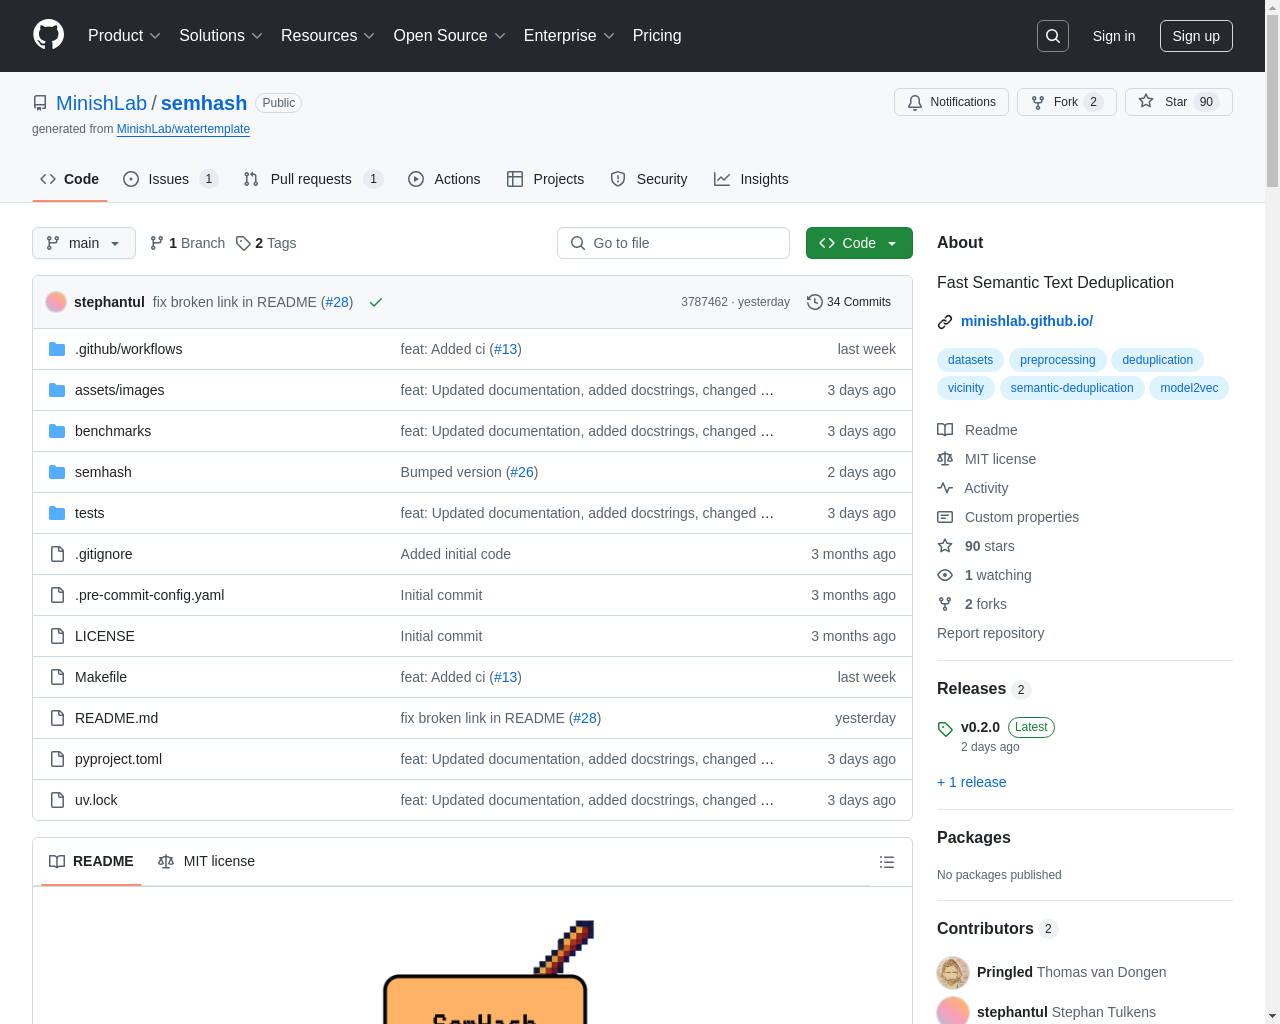The width and height of the screenshot is (1280, 1024).
Task: Open the MinishLab organization link
Action: [x=101, y=103]
